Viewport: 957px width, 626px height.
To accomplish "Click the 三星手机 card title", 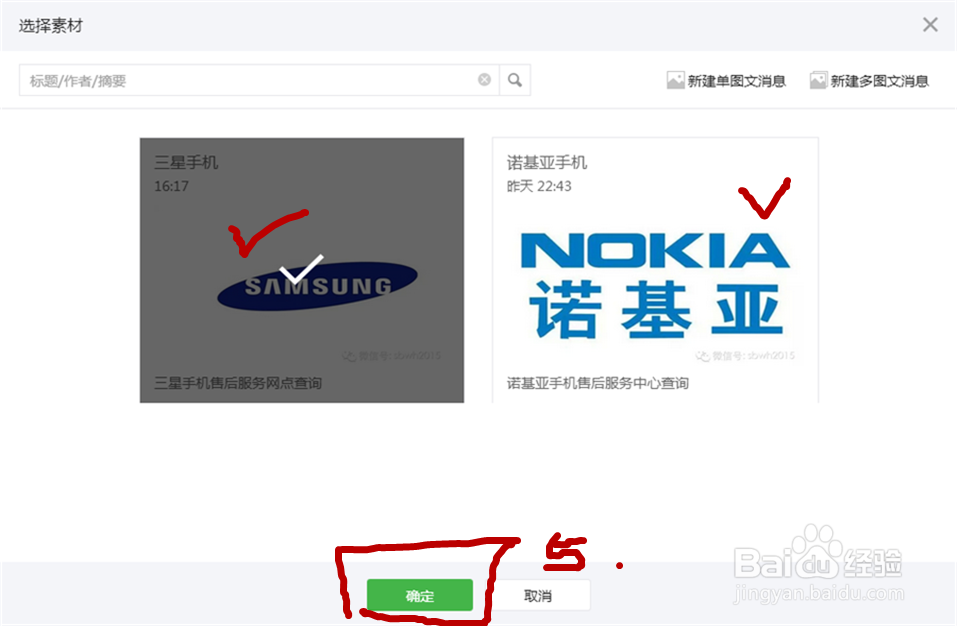I will click(x=186, y=162).
